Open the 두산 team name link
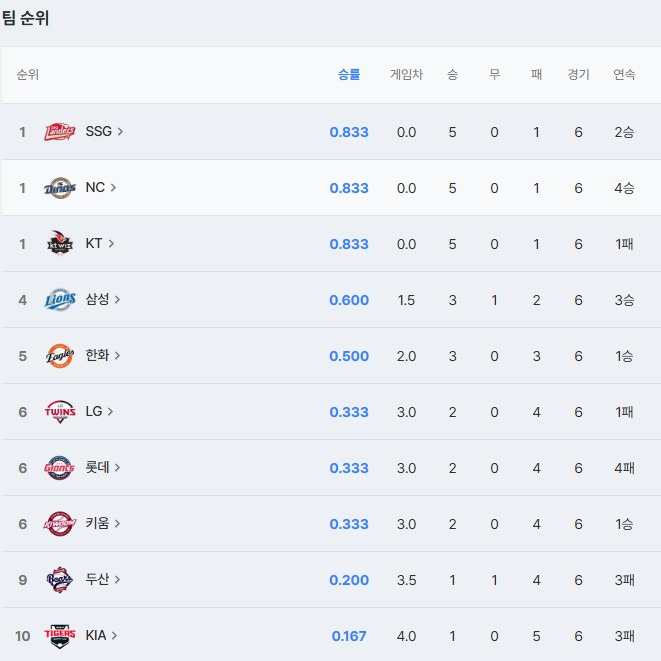661x661 pixels. click(97, 580)
